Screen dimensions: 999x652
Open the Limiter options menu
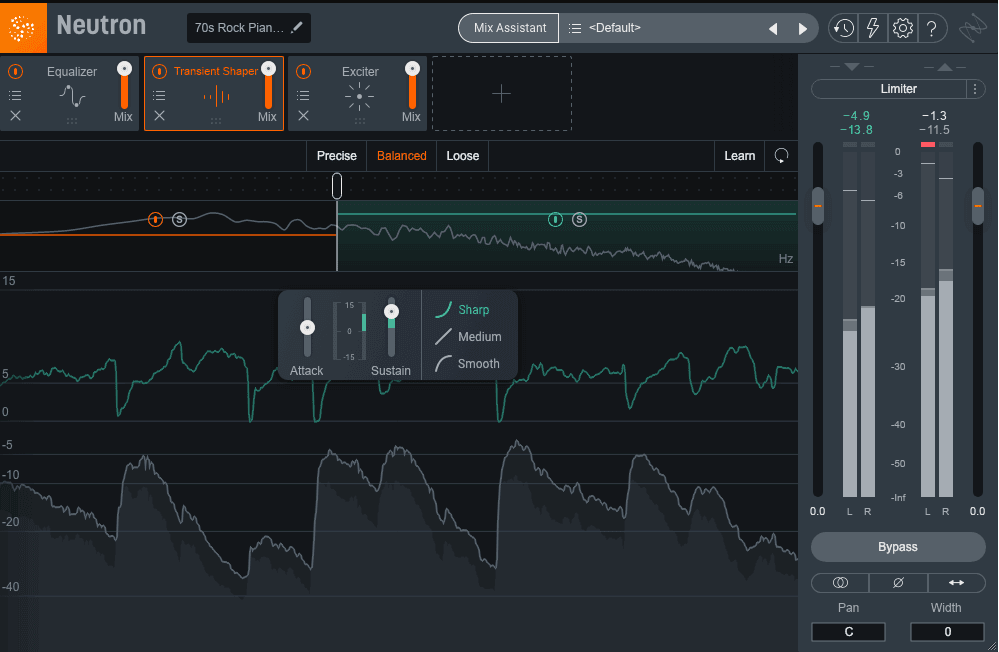tap(975, 89)
